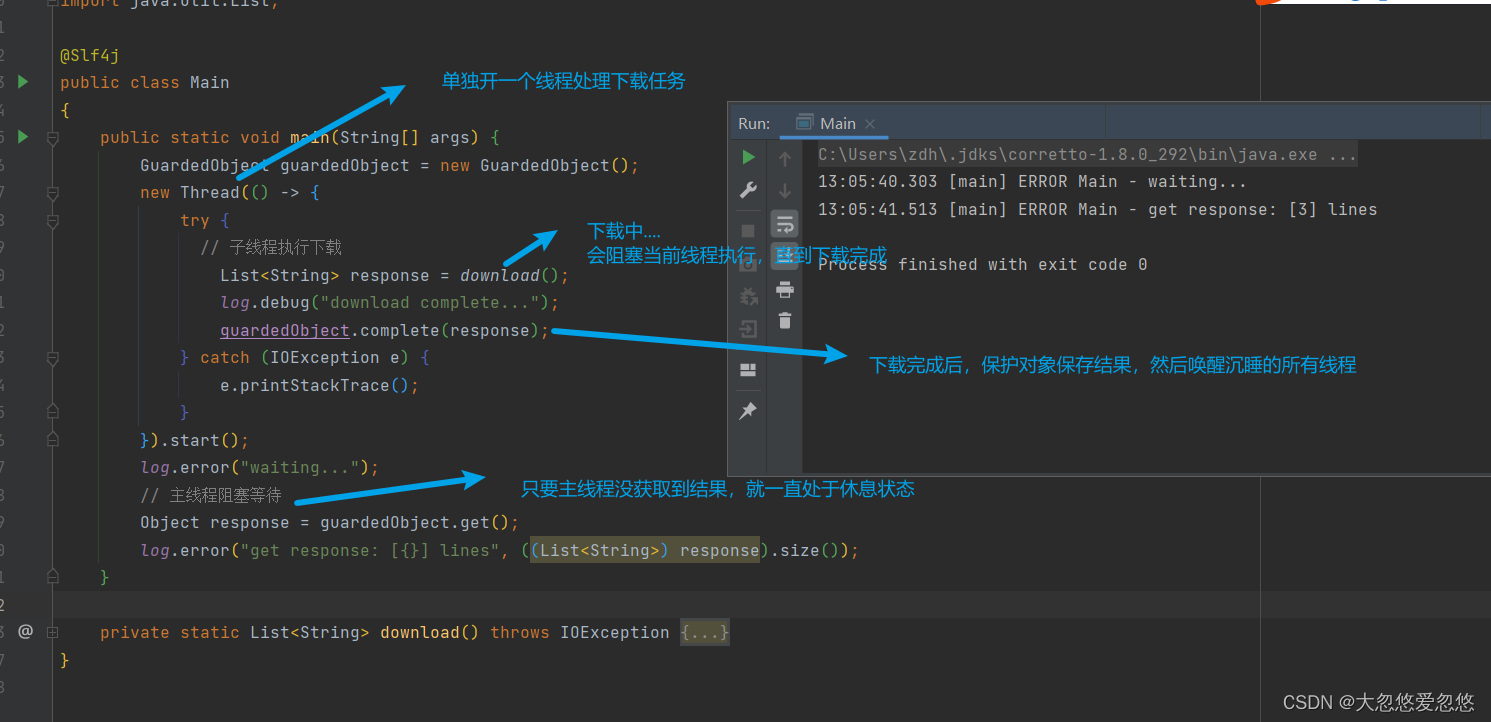Image resolution: width=1491 pixels, height=722 pixels.
Task: Click the 'Run:' tool window label
Action: tap(754, 124)
